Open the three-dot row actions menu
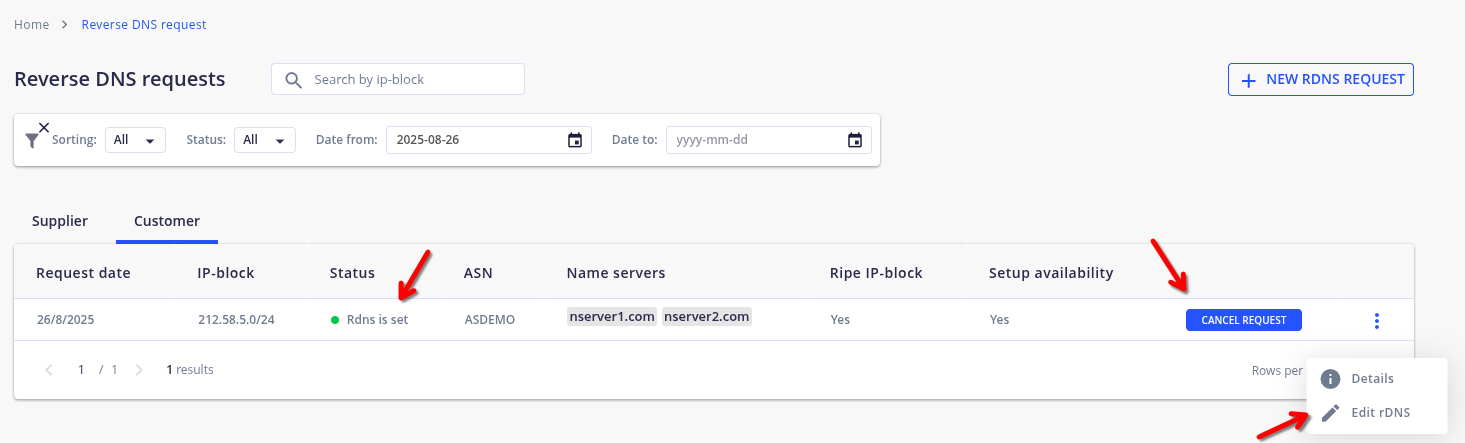Image resolution: width=1465 pixels, height=443 pixels. pos(1377,321)
